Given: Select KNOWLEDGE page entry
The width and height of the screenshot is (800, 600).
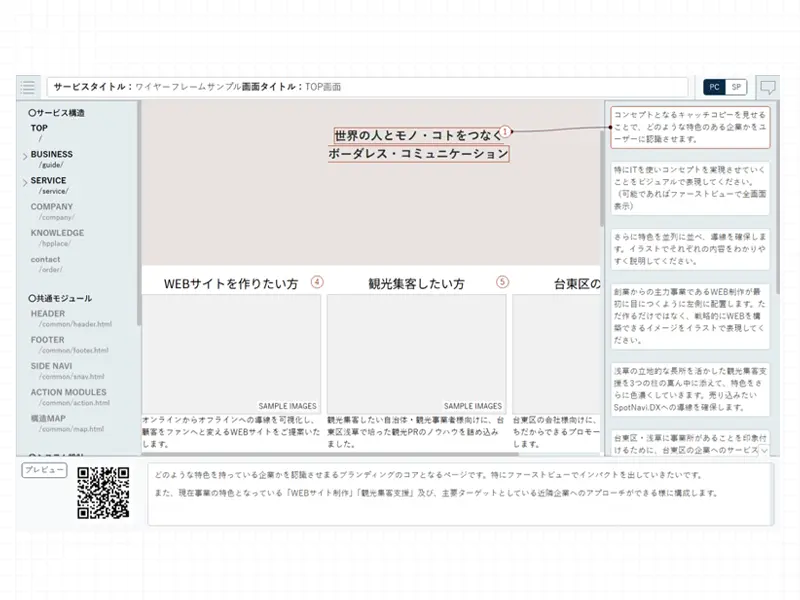Looking at the screenshot, I should (57, 233).
